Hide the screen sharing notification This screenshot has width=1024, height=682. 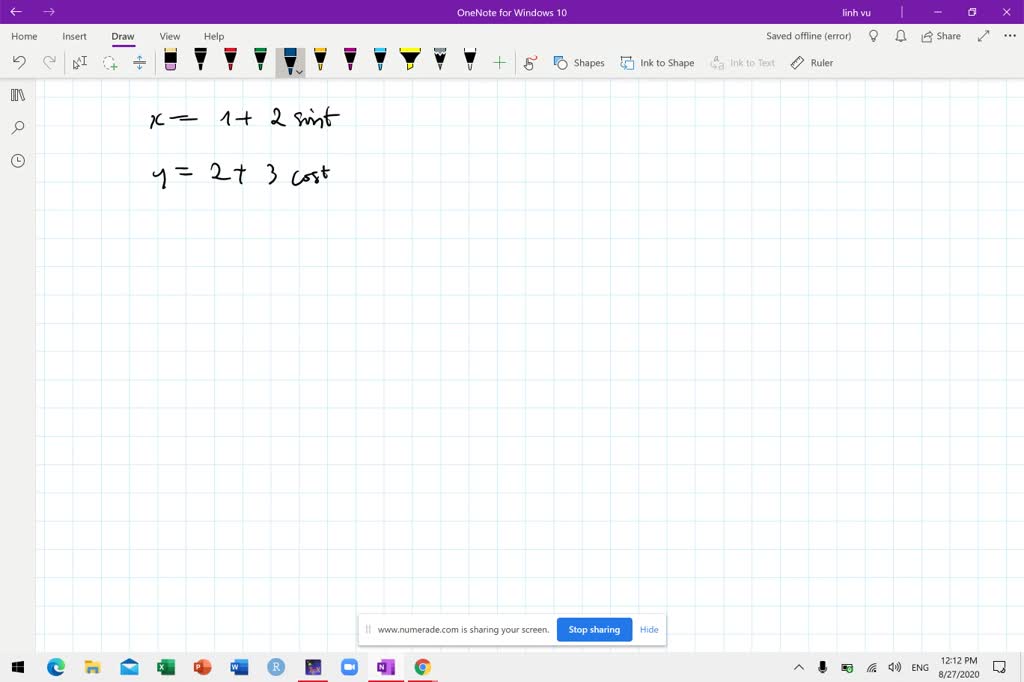click(x=649, y=629)
